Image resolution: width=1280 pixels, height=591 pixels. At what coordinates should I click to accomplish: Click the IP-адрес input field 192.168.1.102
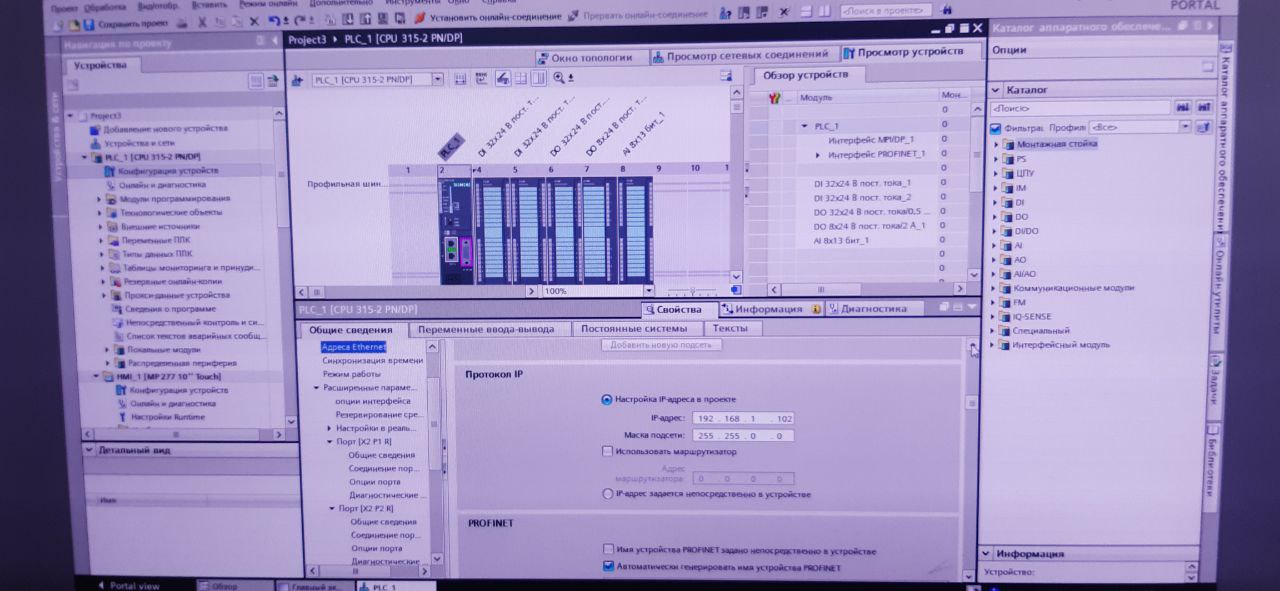743,418
